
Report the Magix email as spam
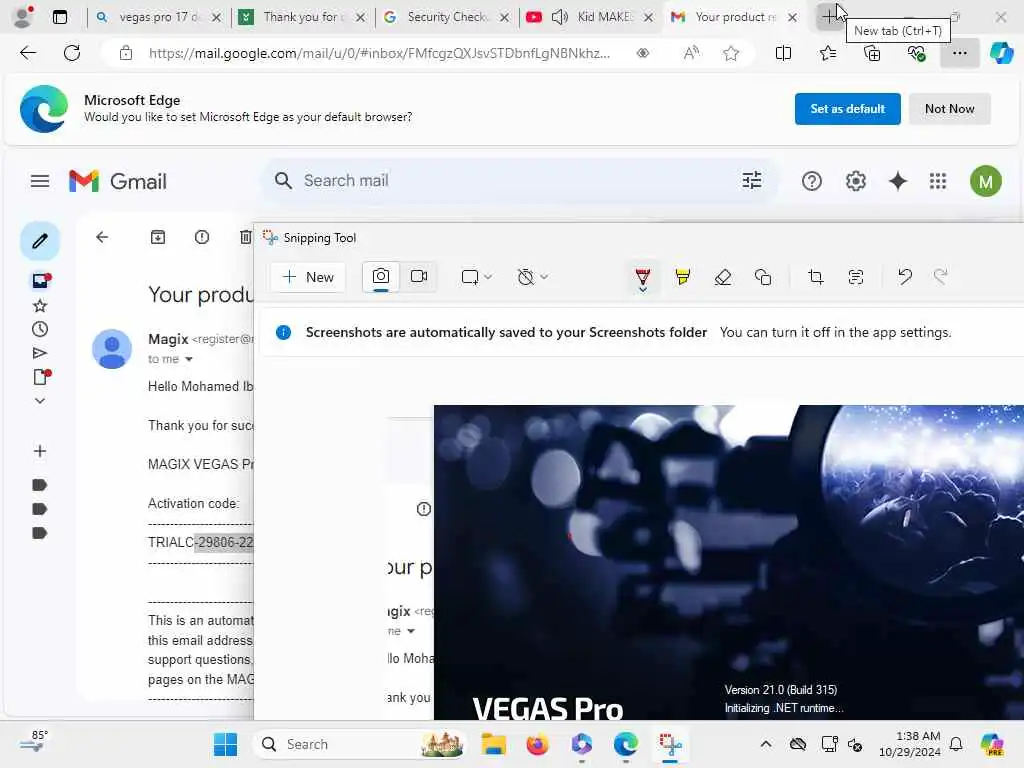202,237
